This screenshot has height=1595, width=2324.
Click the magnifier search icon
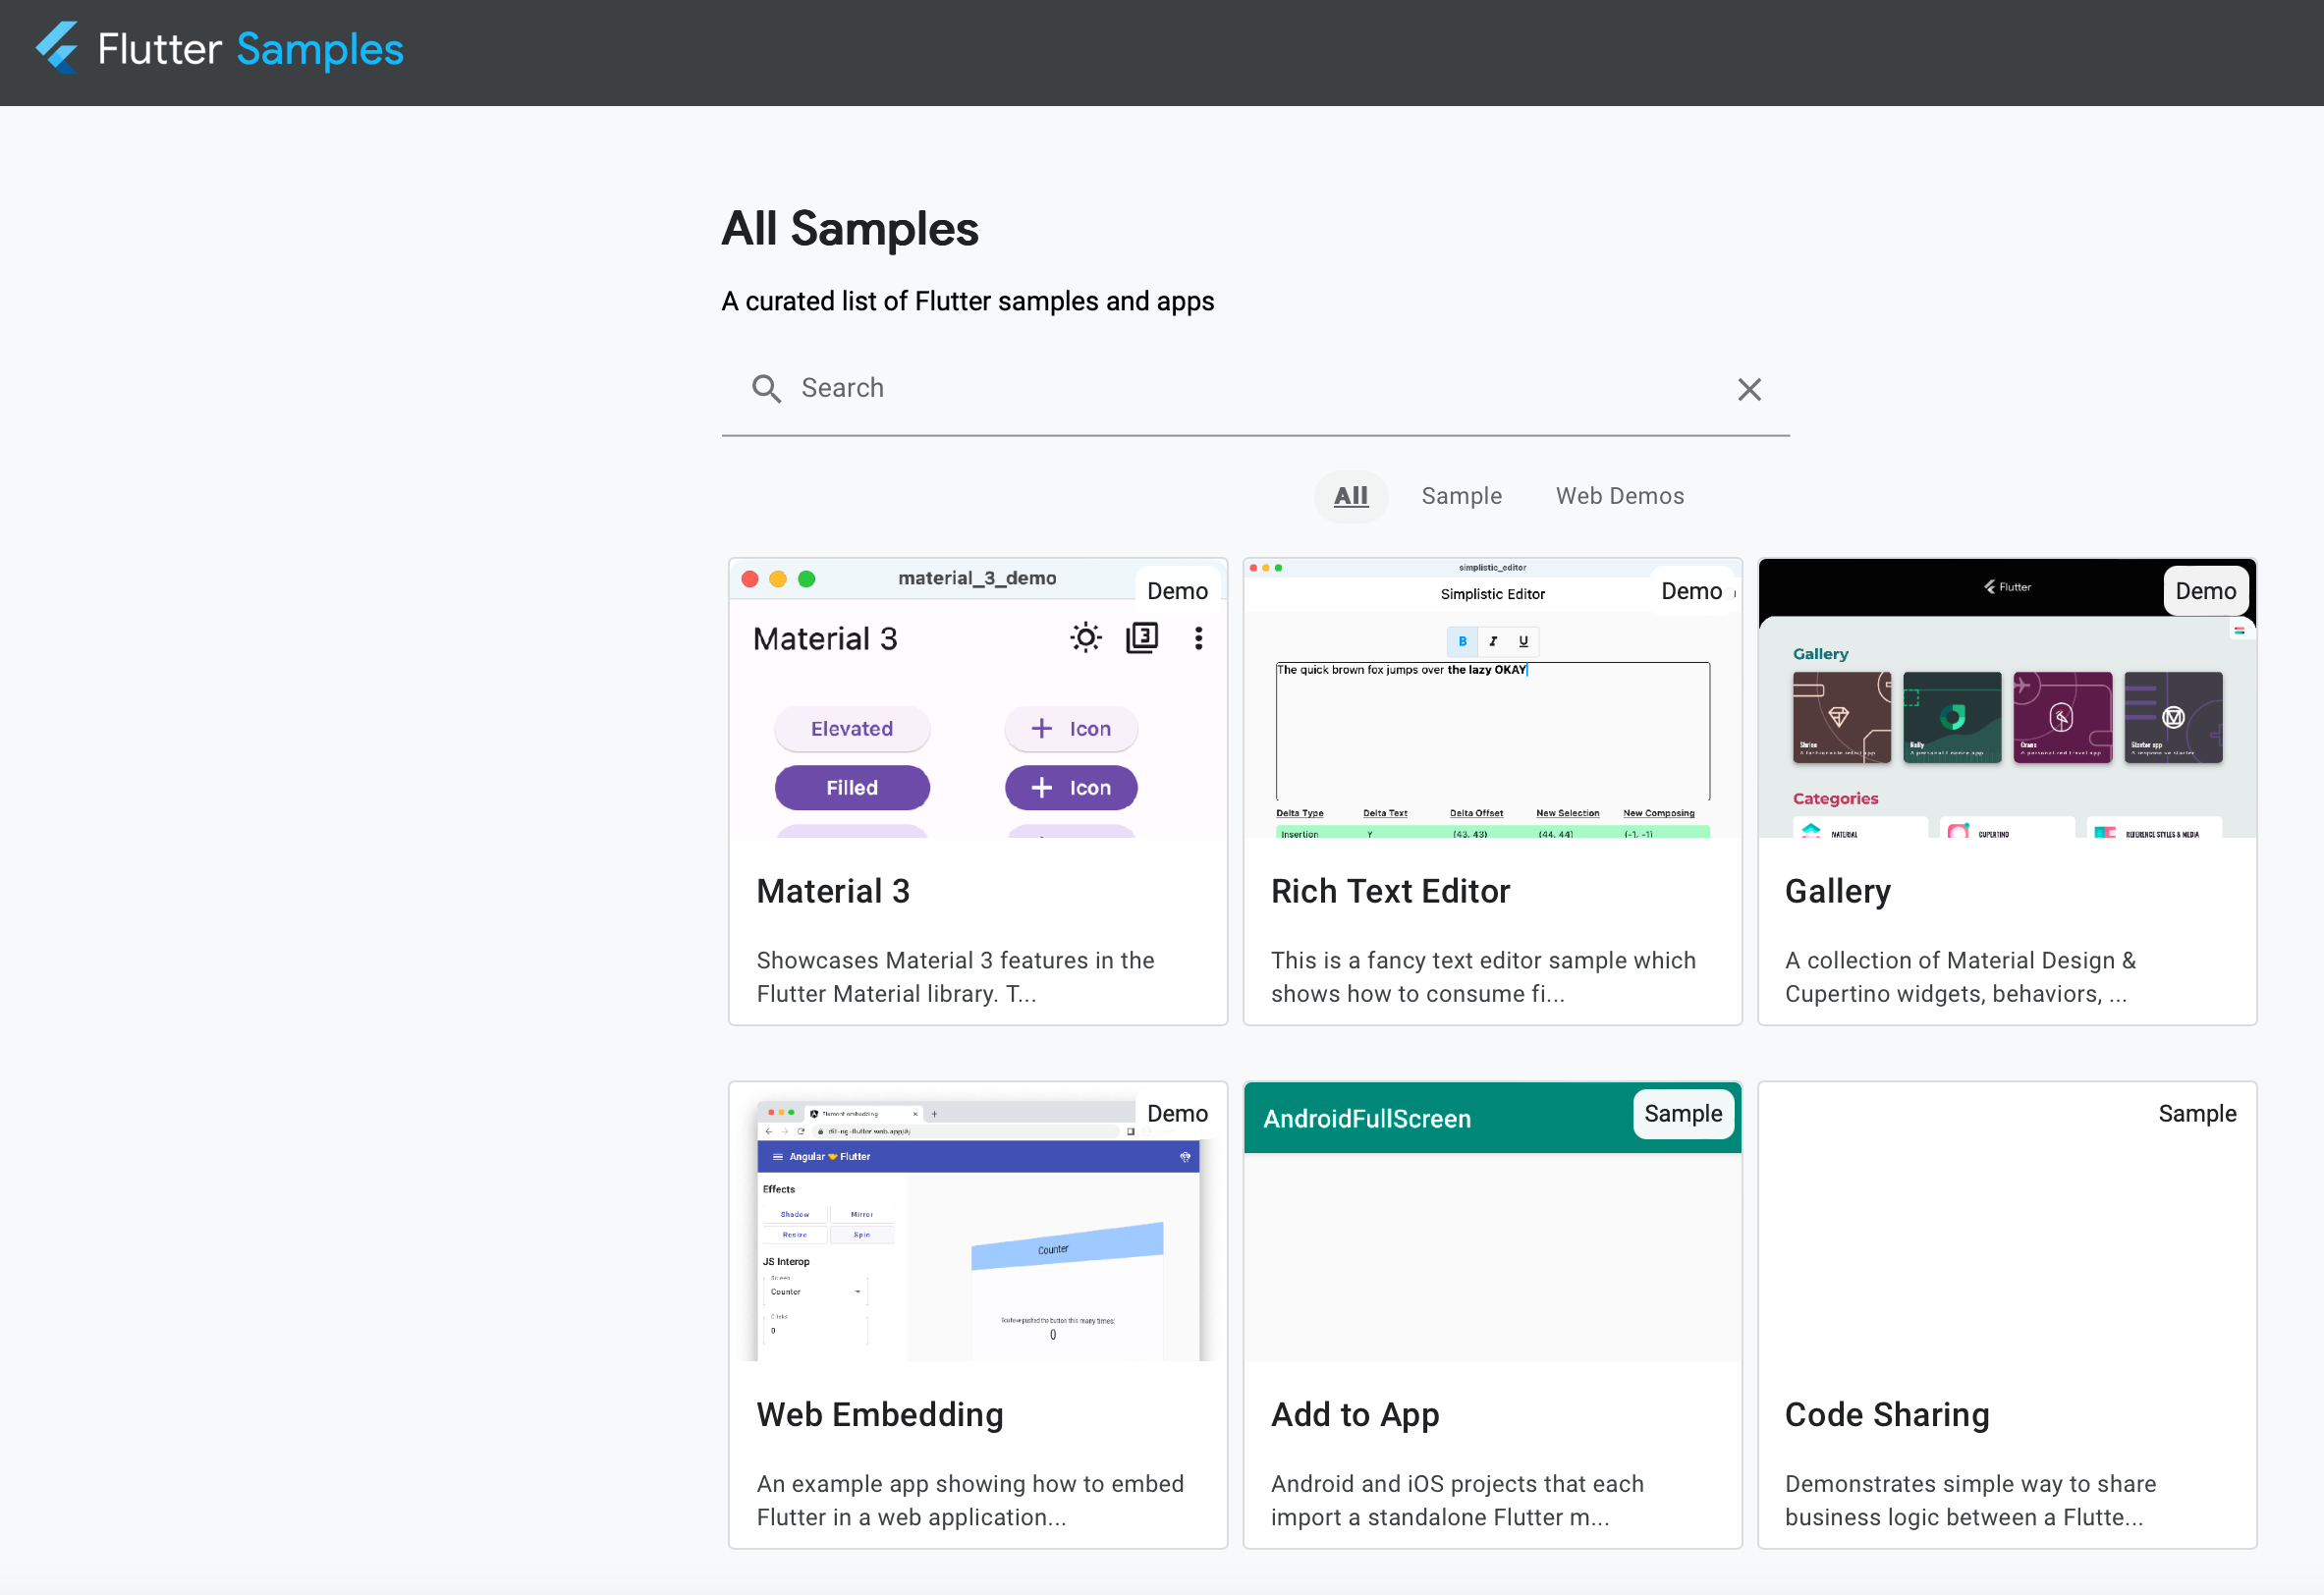767,388
